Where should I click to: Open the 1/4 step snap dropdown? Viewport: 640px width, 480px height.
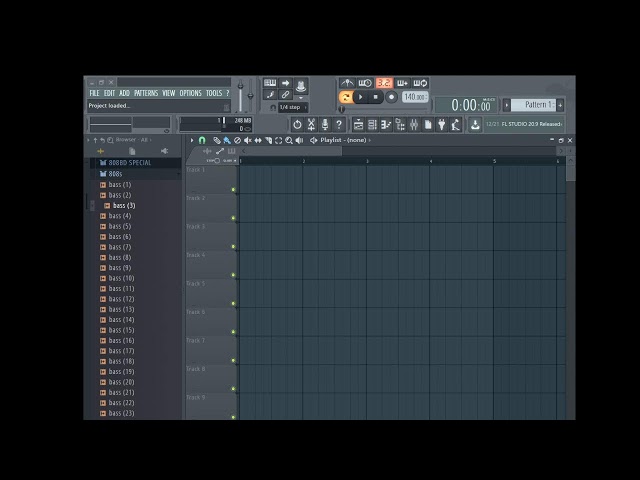(293, 107)
